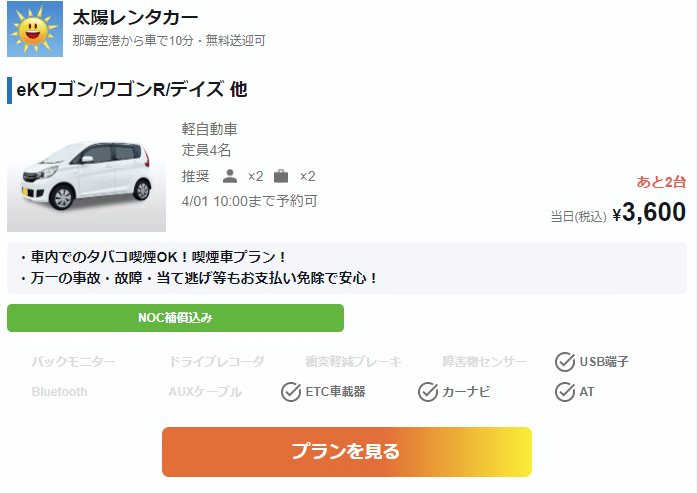The width and height of the screenshot is (697, 493).
Task: Click the USB端子 checkmark icon
Action: pos(565,361)
